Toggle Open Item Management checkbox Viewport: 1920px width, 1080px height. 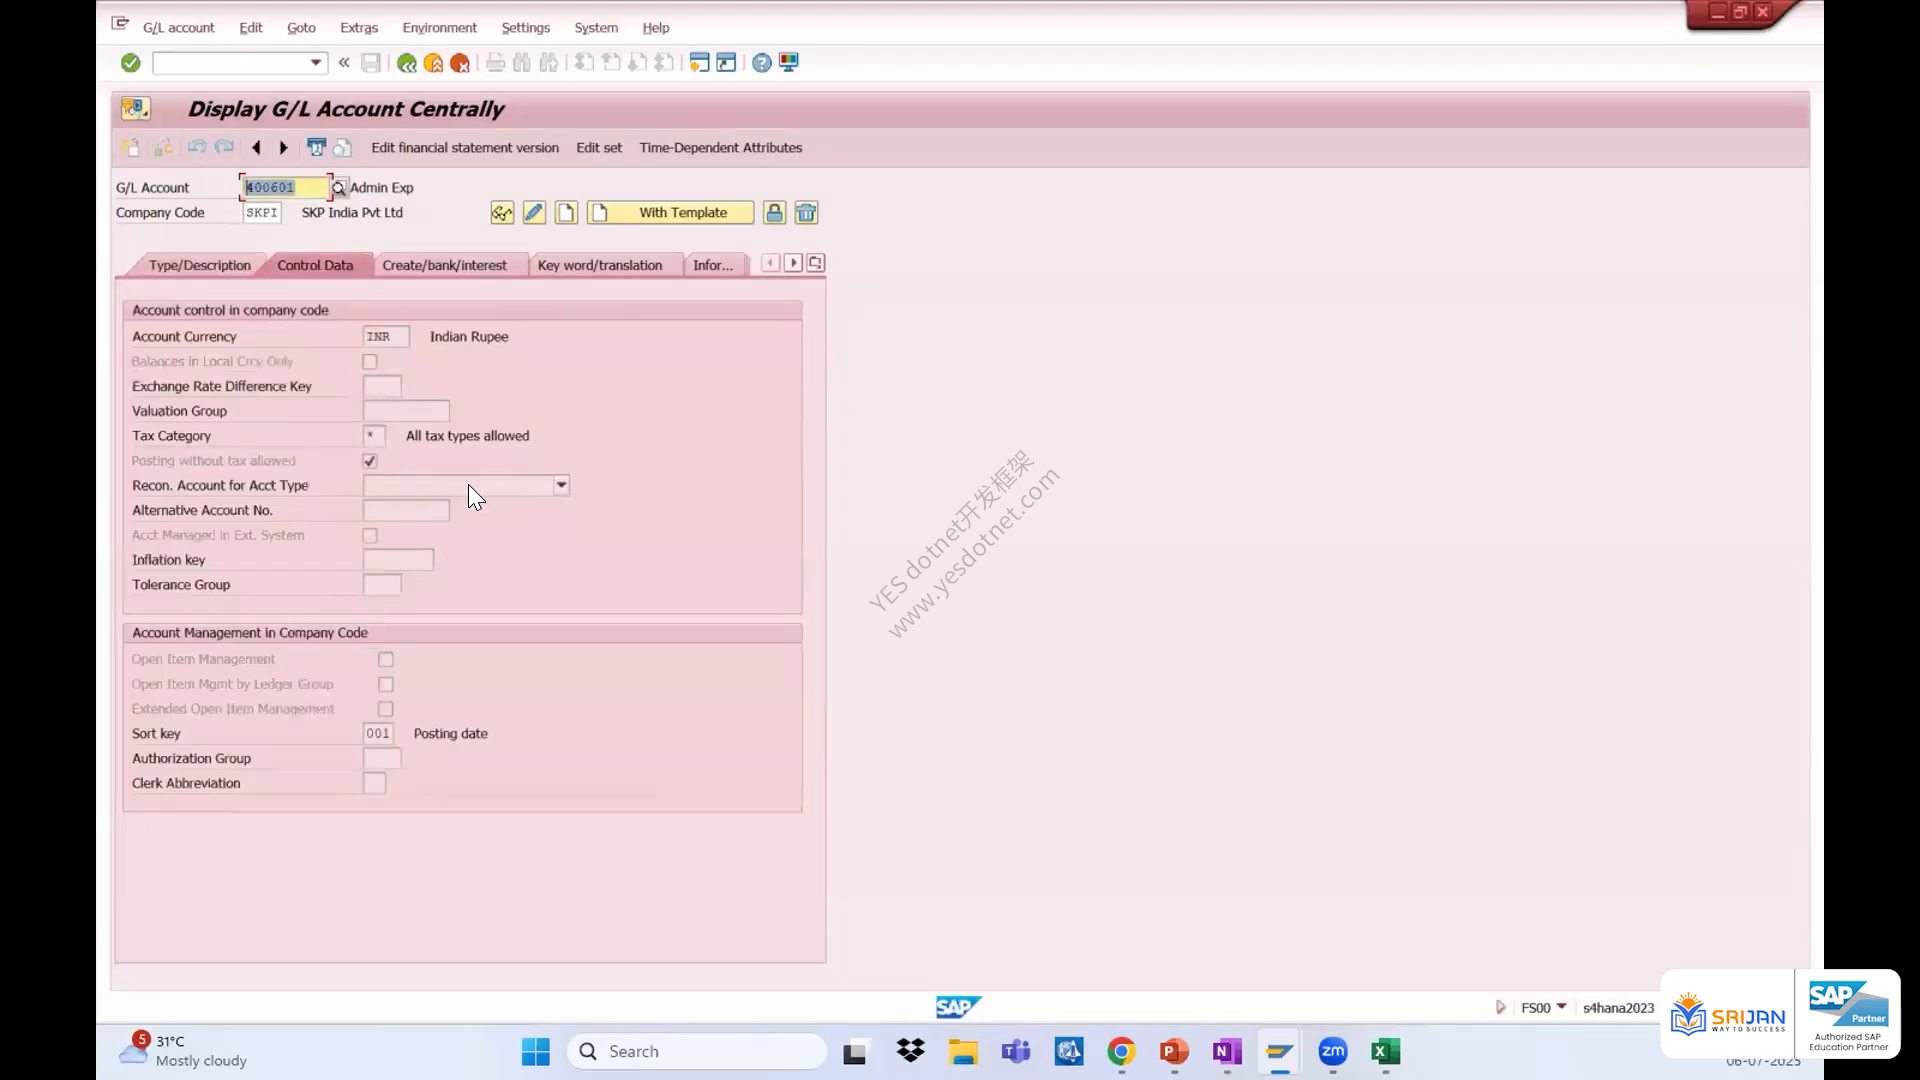click(x=386, y=660)
